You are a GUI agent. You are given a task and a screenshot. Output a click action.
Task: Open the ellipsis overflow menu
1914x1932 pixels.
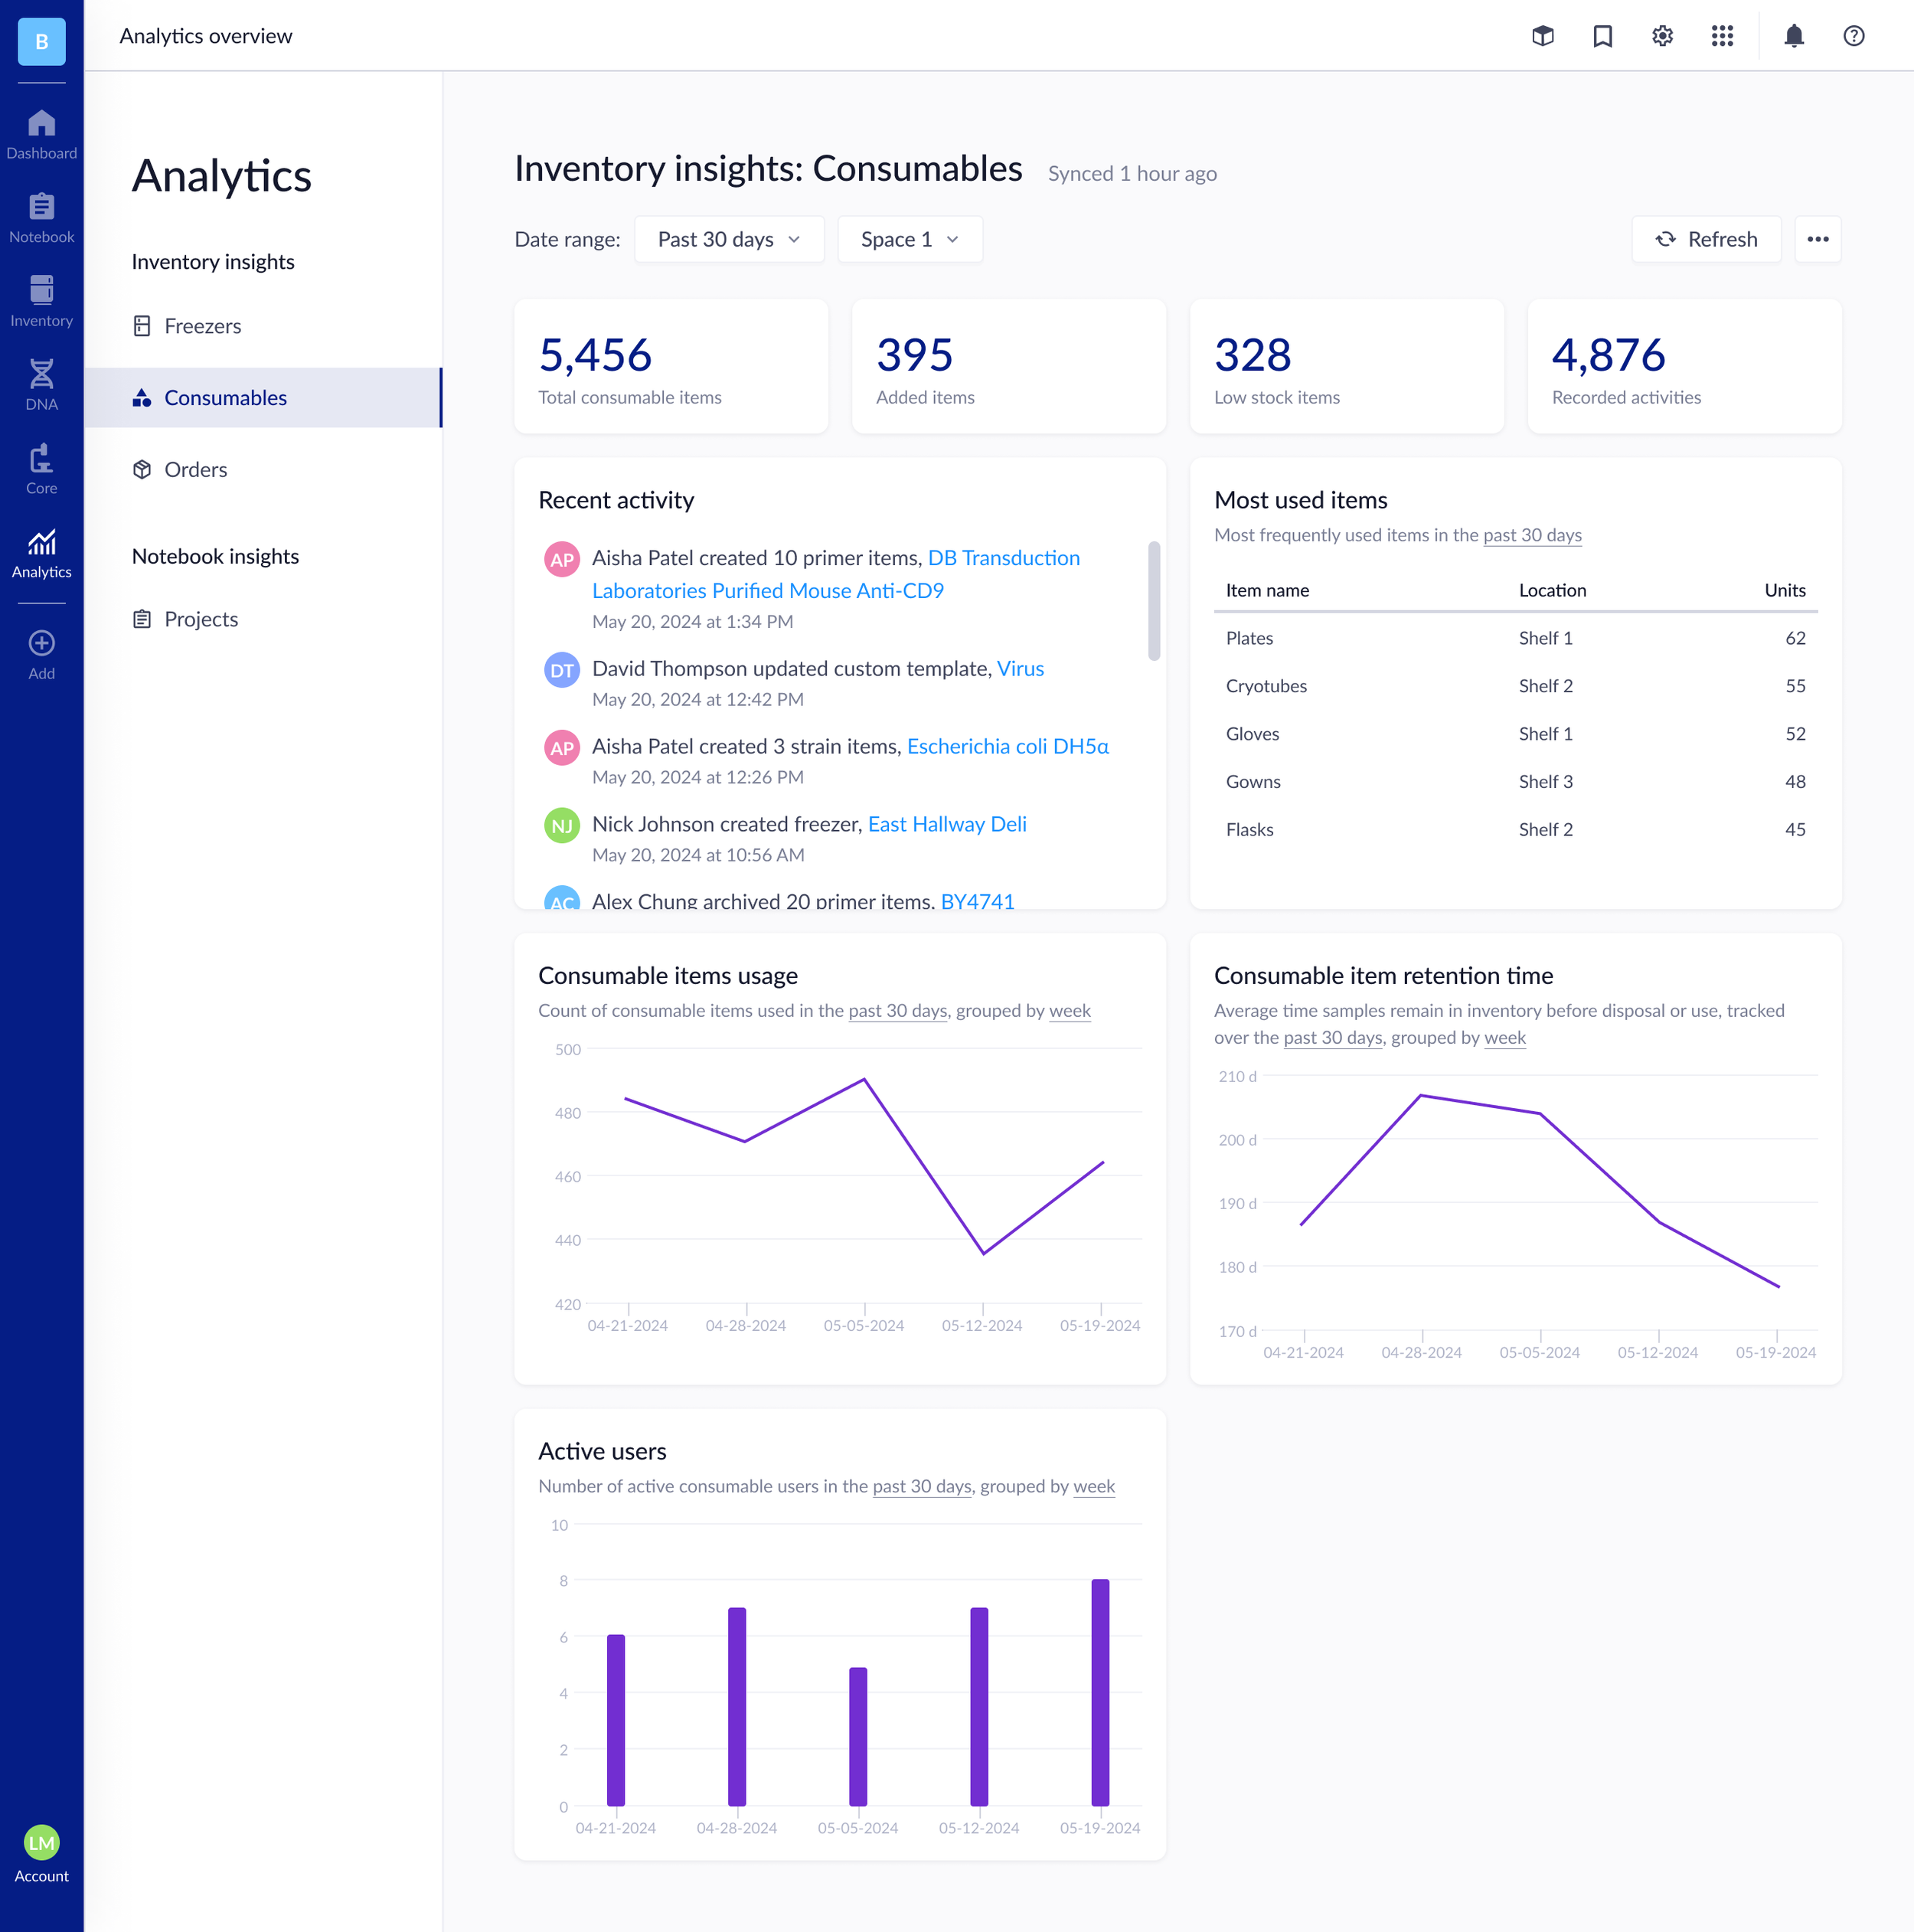(1818, 239)
